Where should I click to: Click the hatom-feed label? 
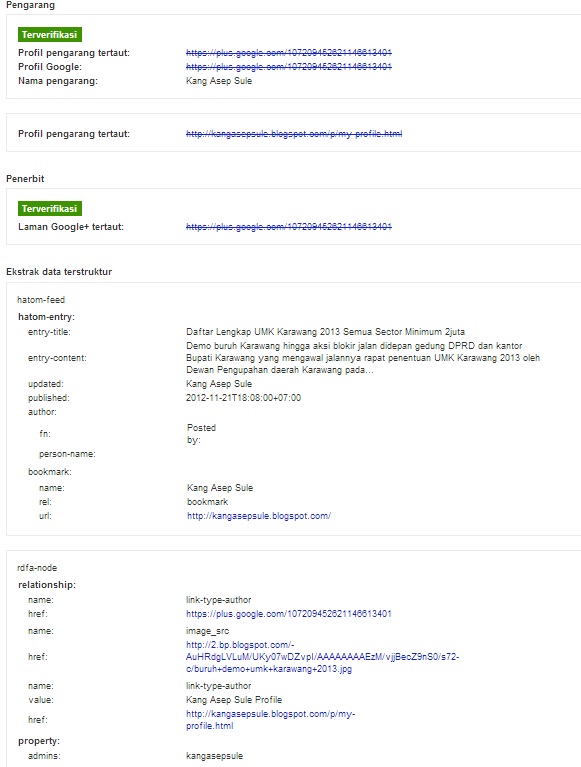[41, 300]
